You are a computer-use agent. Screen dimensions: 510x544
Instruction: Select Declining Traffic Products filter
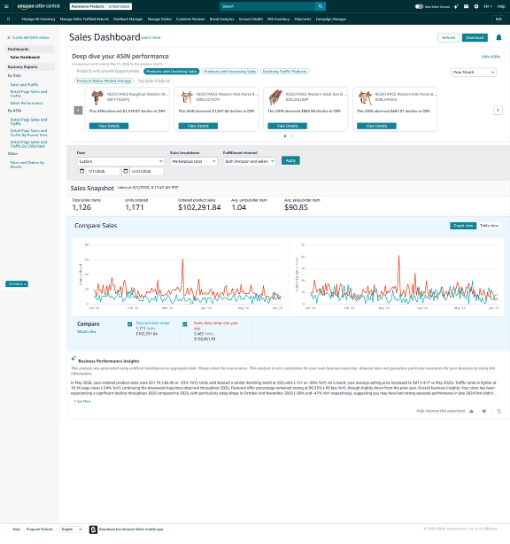(x=284, y=71)
